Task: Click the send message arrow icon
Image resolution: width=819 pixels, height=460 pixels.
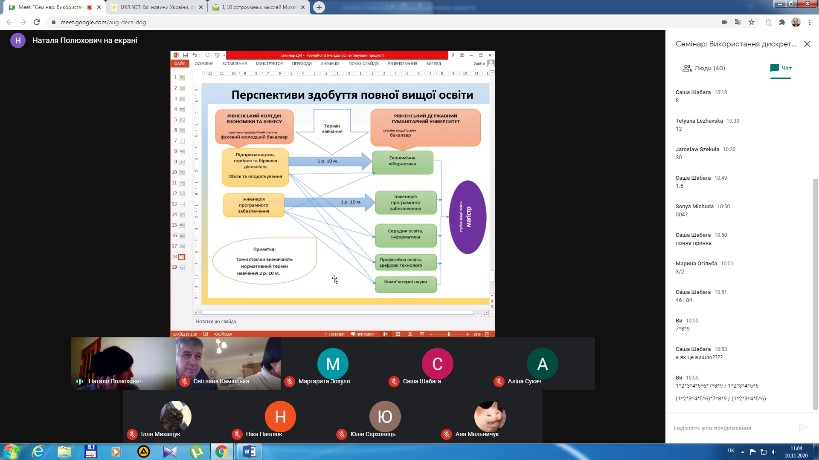Action: pyautogui.click(x=803, y=428)
